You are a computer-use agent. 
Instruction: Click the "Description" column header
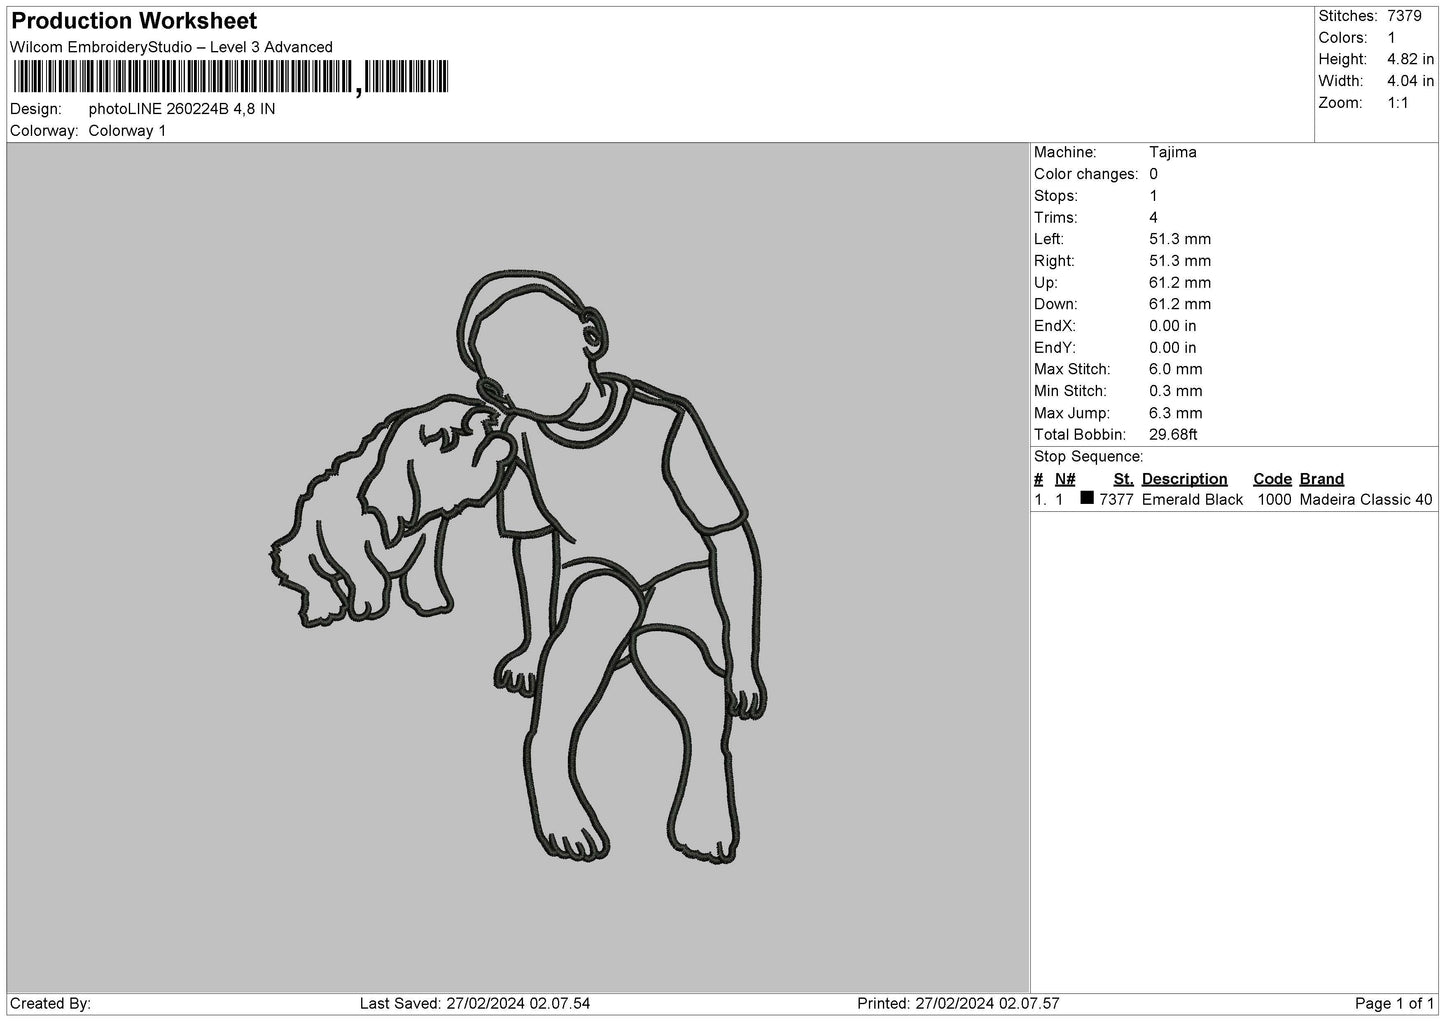coord(1184,479)
